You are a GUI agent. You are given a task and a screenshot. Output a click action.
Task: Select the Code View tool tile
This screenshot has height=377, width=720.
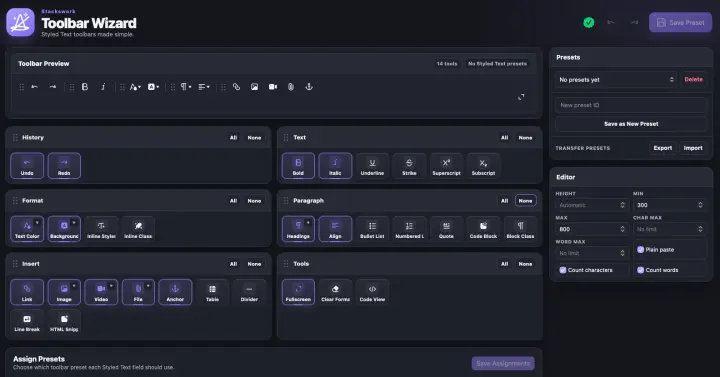click(372, 292)
